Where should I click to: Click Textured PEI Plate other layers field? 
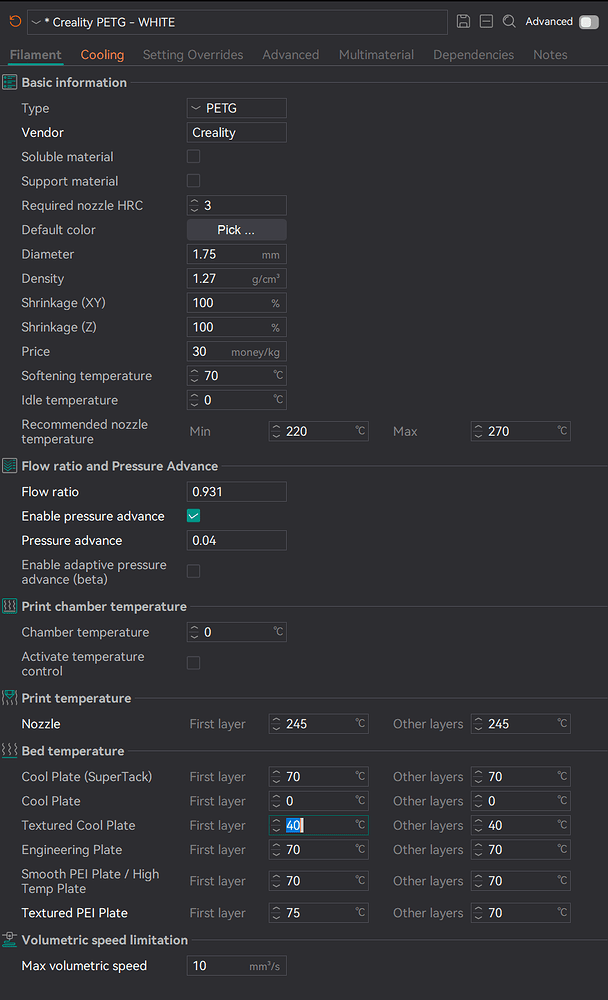point(521,913)
